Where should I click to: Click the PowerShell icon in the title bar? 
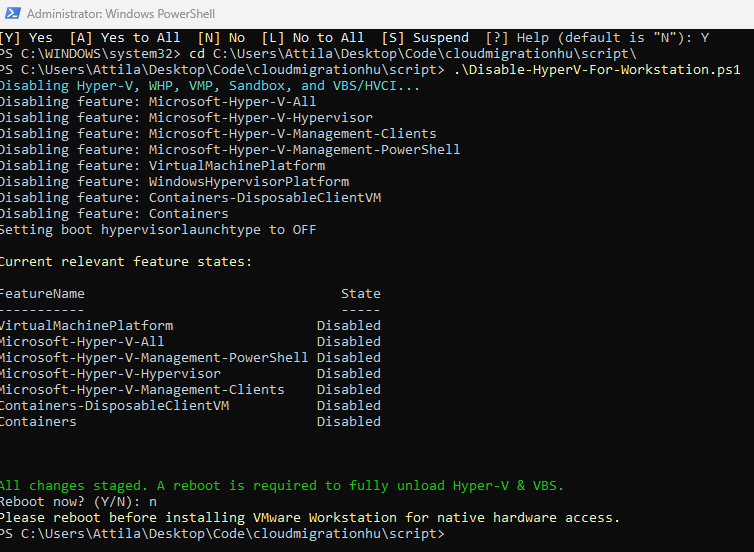(x=12, y=14)
